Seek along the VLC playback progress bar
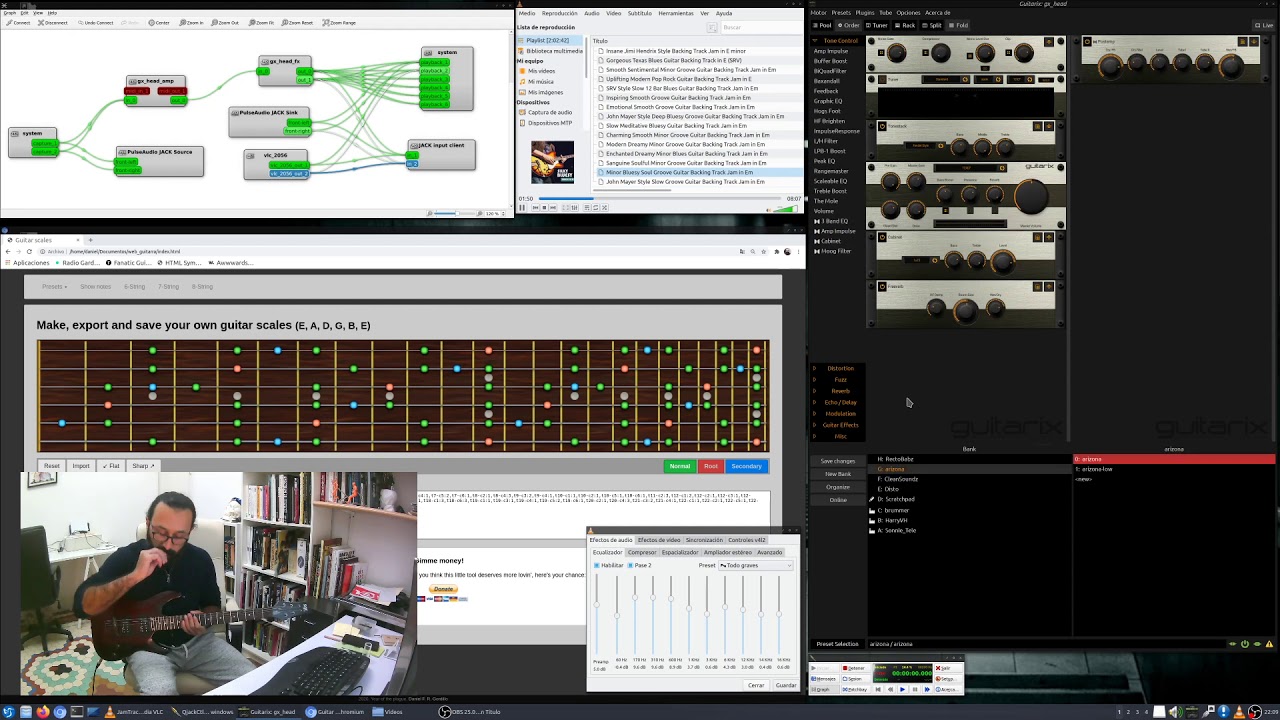Screen dimensions: 1280x720 tap(660, 198)
